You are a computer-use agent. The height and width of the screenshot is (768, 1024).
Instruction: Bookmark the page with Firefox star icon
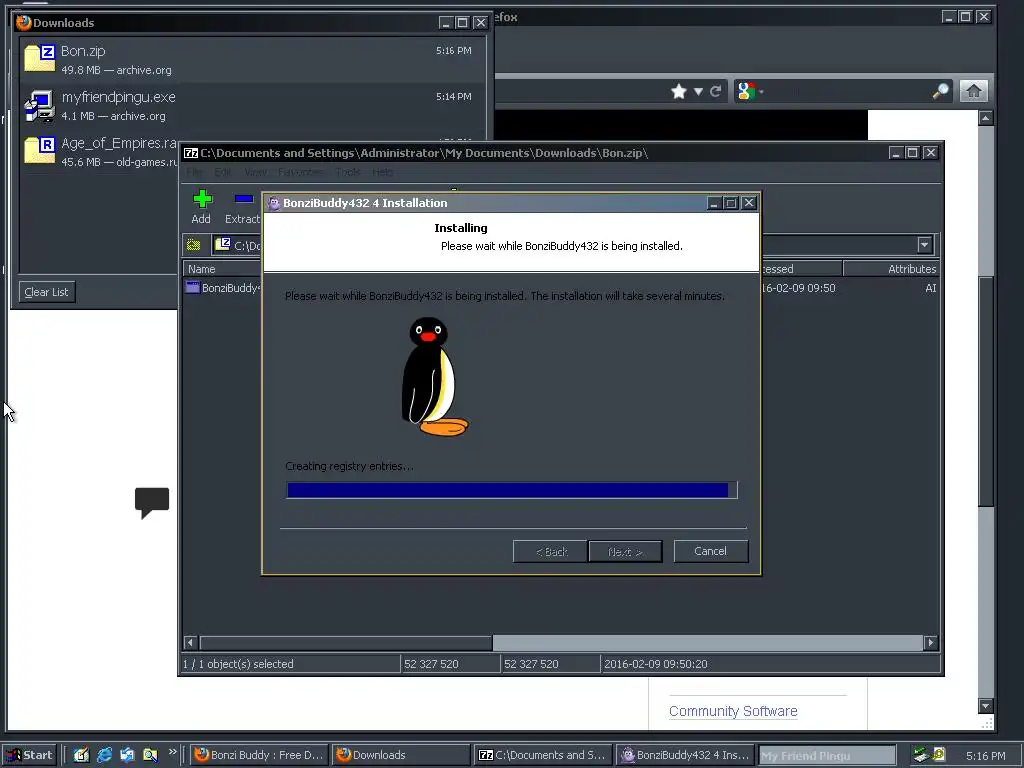click(679, 91)
